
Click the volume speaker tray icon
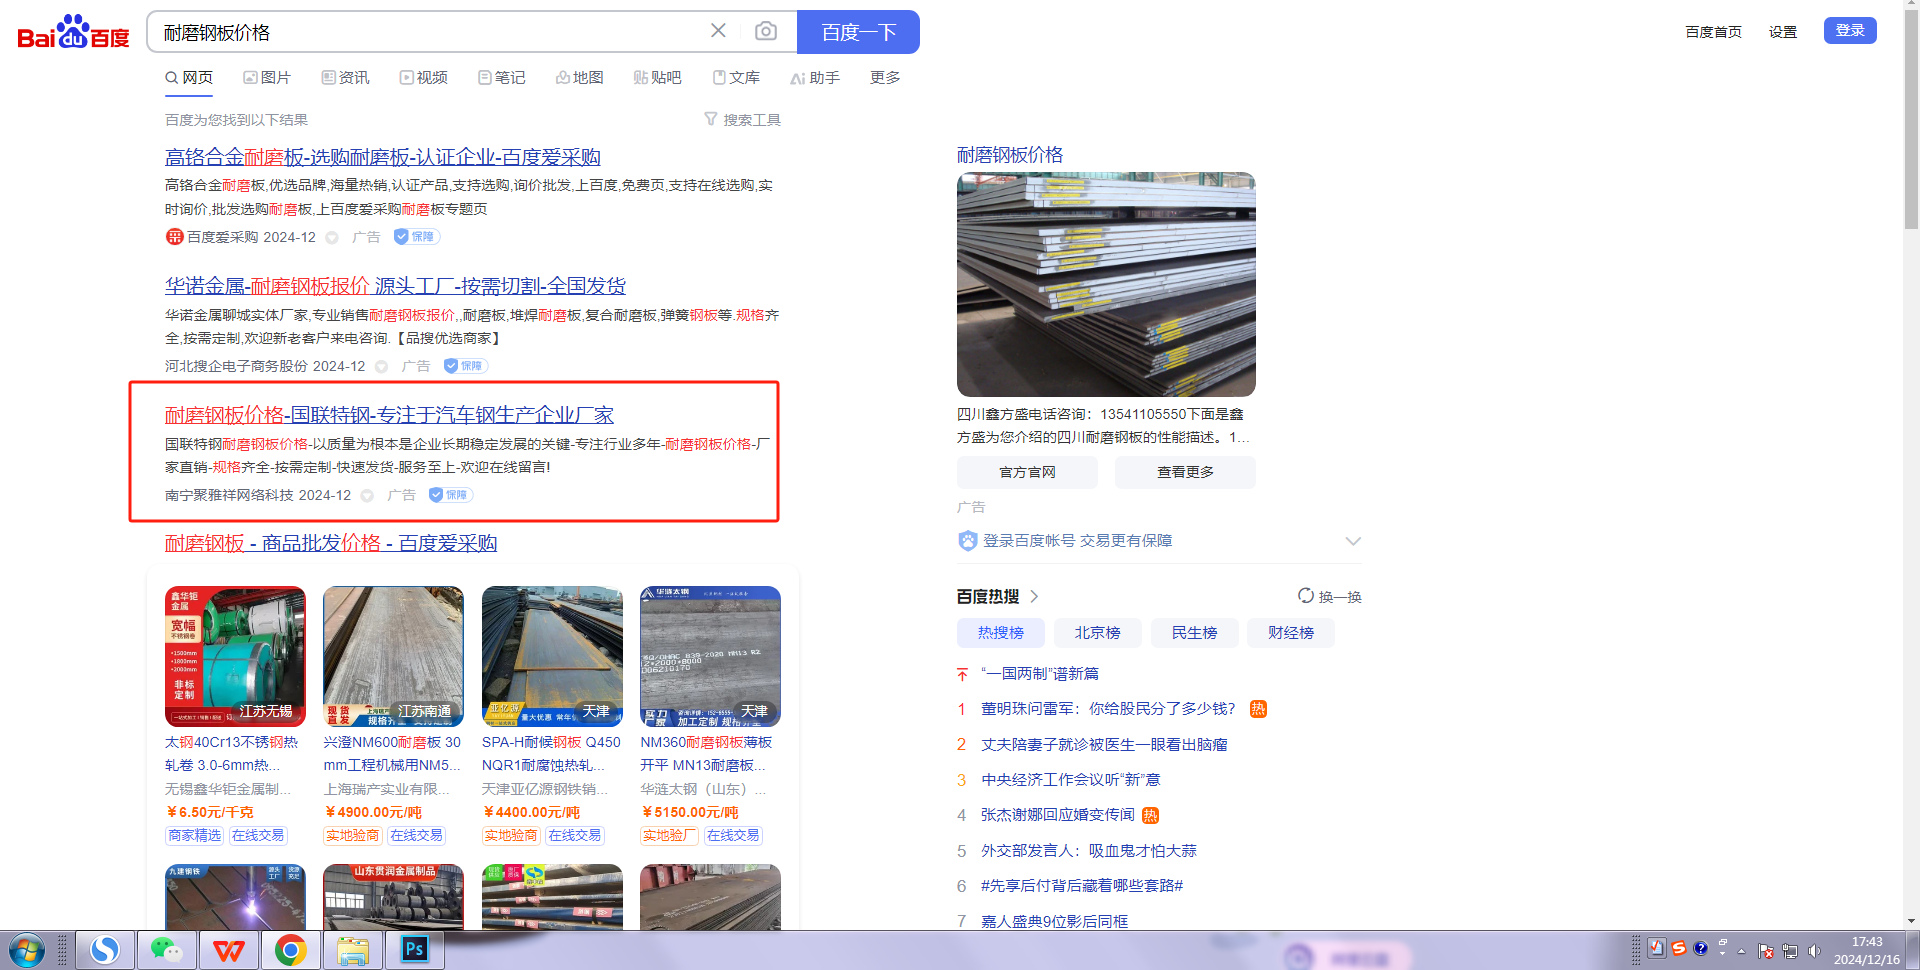coord(1815,950)
